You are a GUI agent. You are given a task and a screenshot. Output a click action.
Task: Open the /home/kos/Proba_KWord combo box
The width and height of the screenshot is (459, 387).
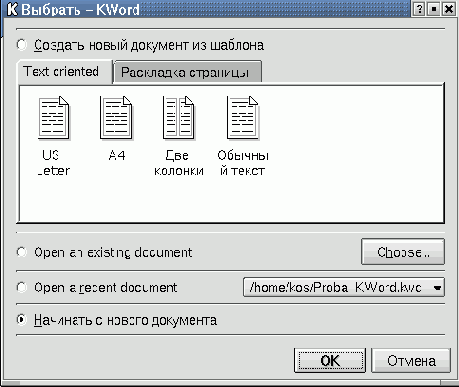tap(344, 287)
